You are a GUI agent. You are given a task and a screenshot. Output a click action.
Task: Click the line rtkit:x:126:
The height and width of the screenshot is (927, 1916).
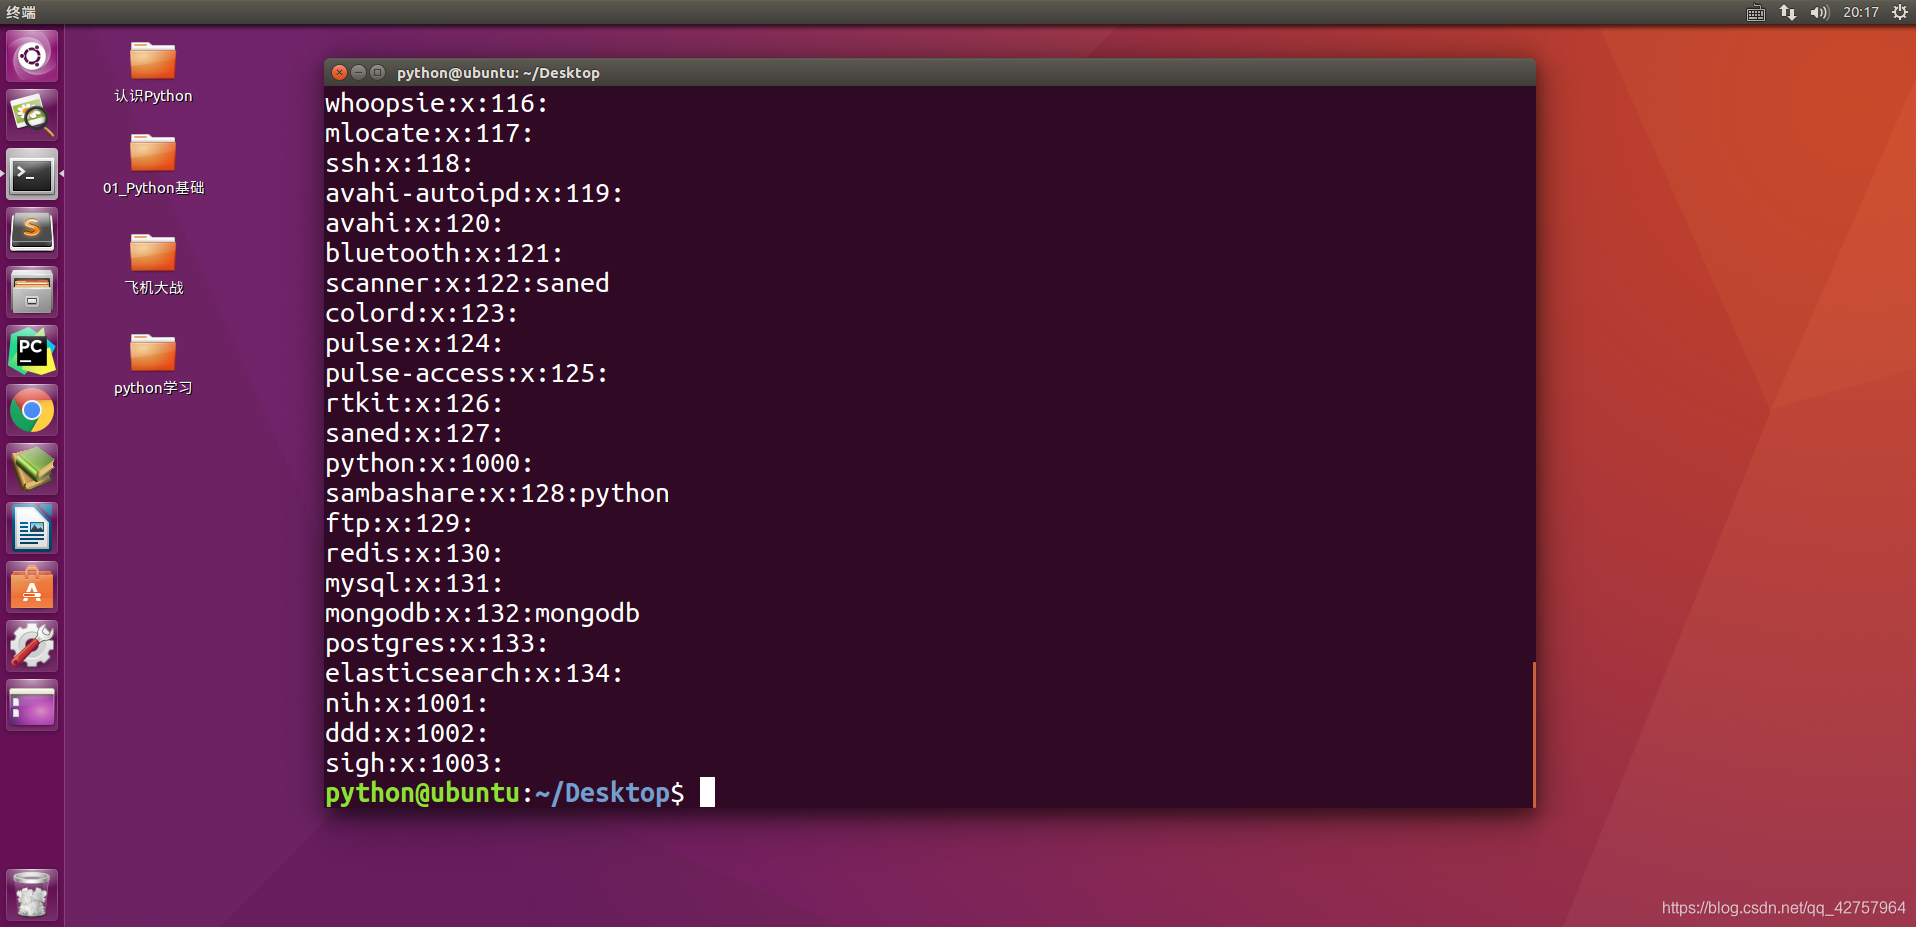(414, 403)
